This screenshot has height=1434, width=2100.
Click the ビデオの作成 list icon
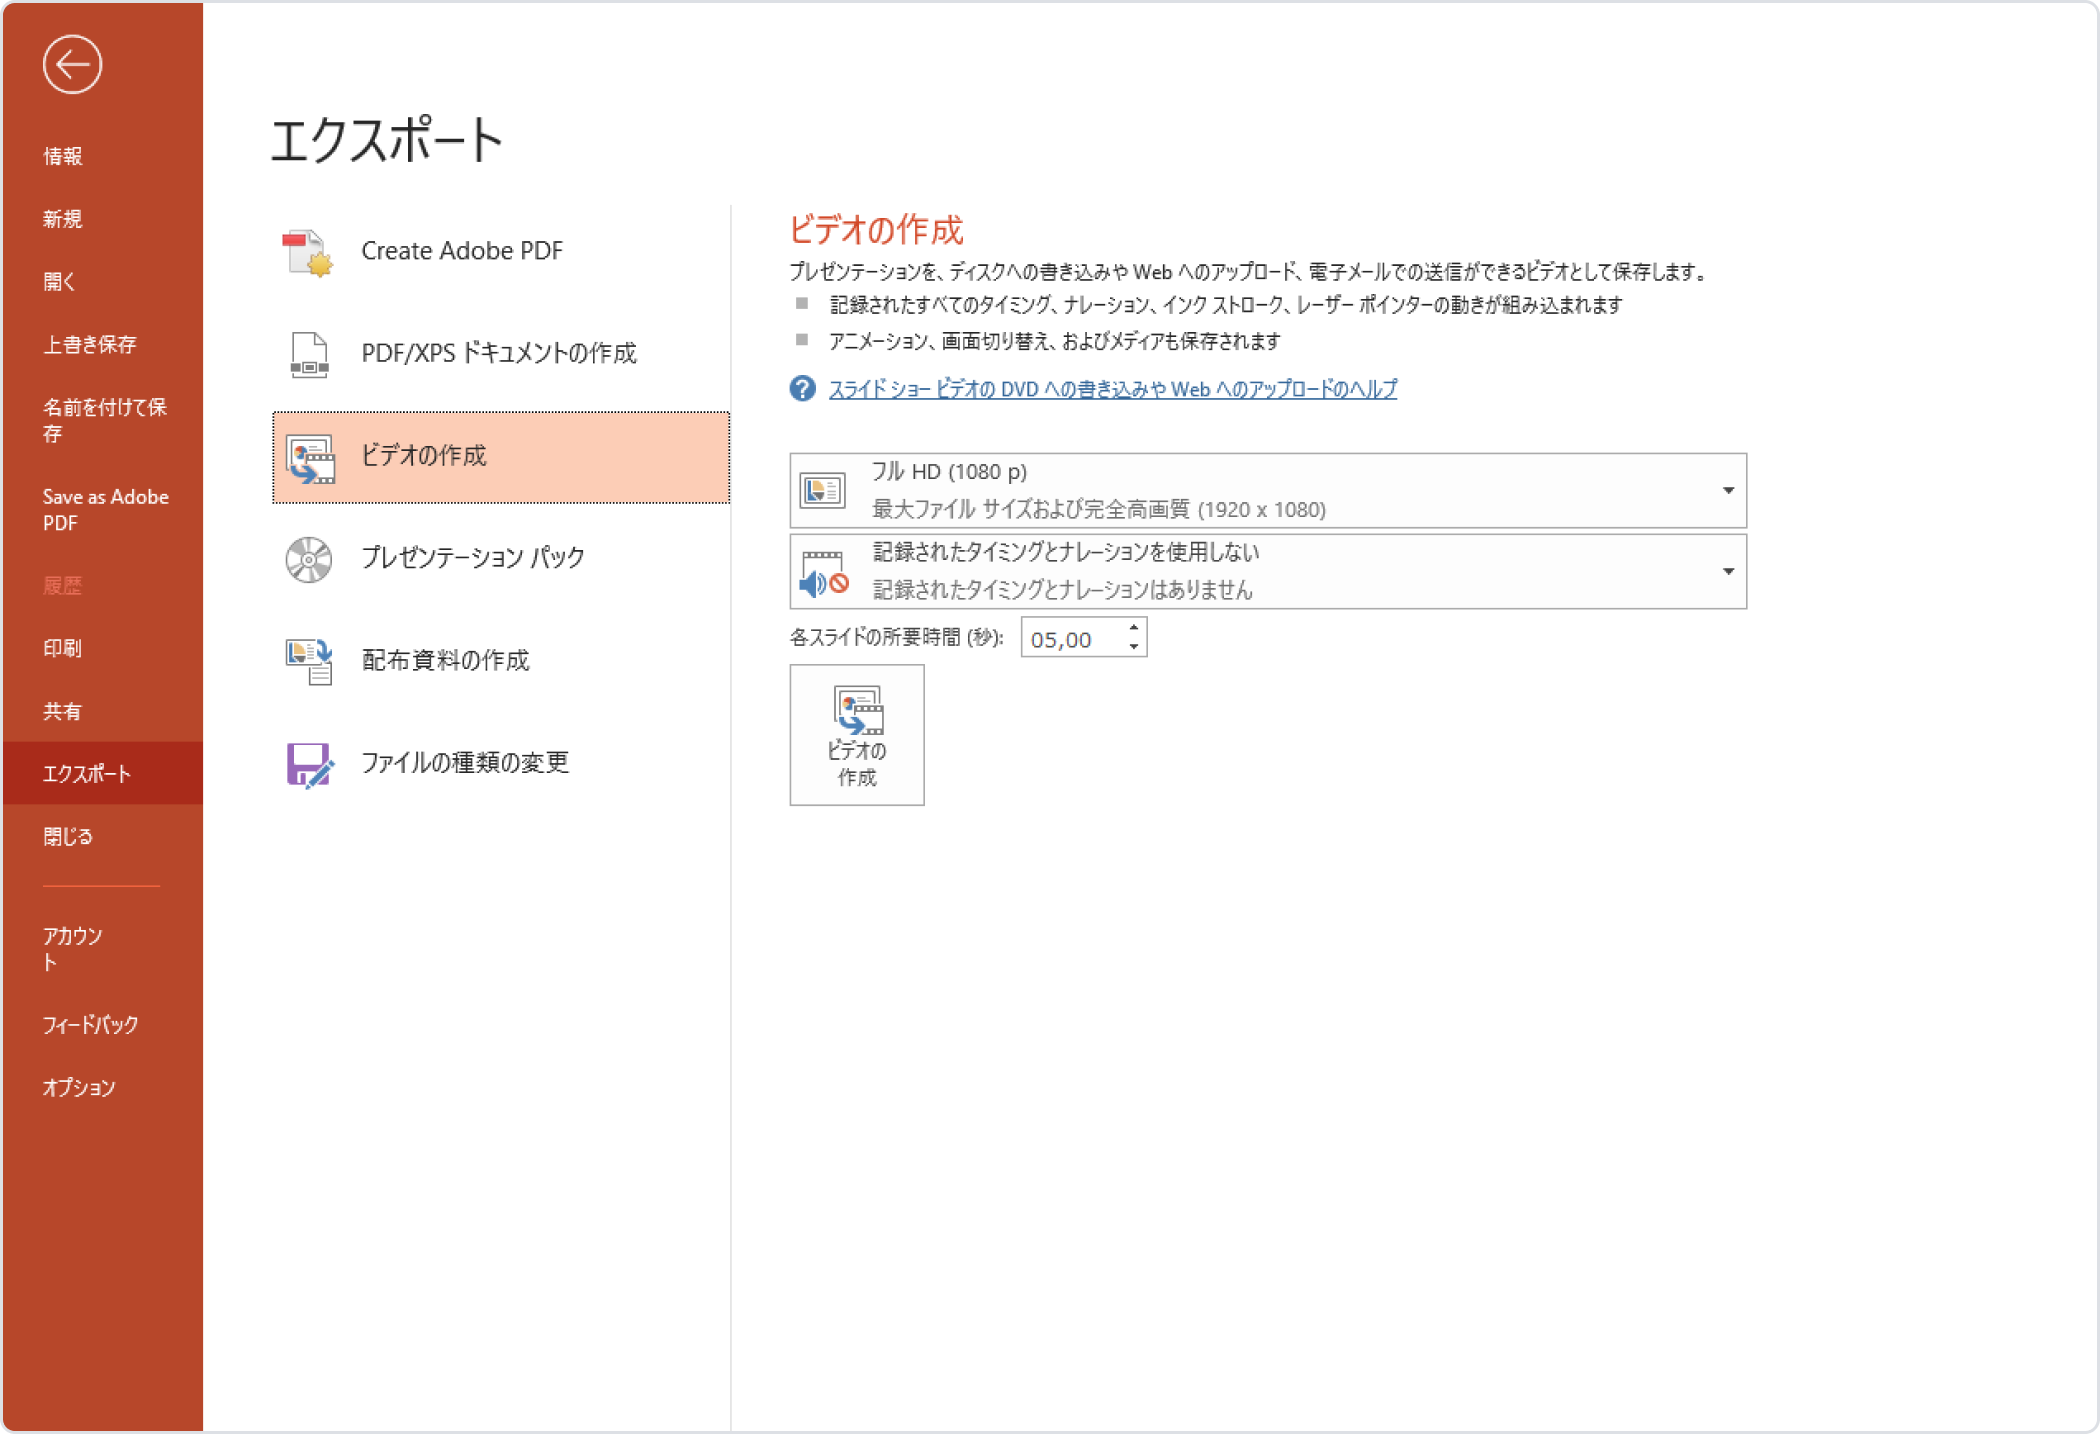click(310, 458)
